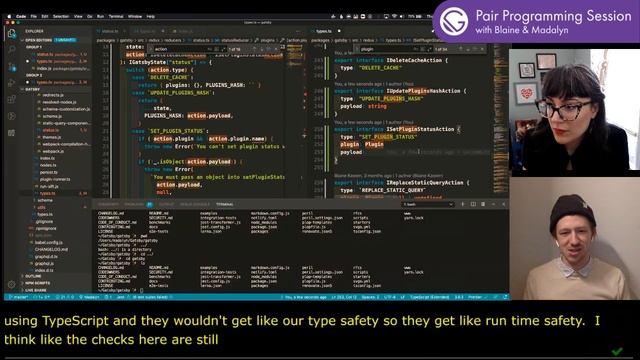The height and width of the screenshot is (360, 640).
Task: Open schema-customization.js in explorer
Action: click(64, 109)
